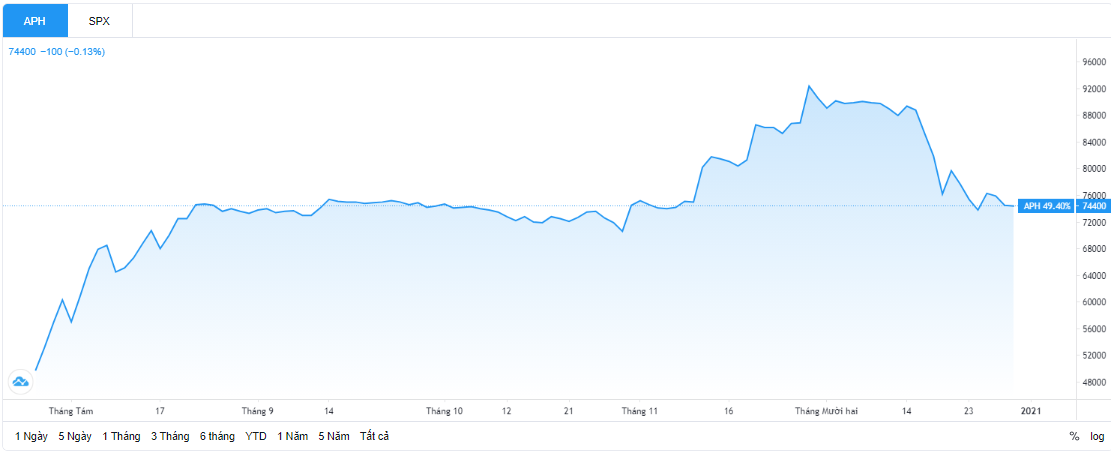
Task: Show year-to-date with YTD
Action: point(256,436)
